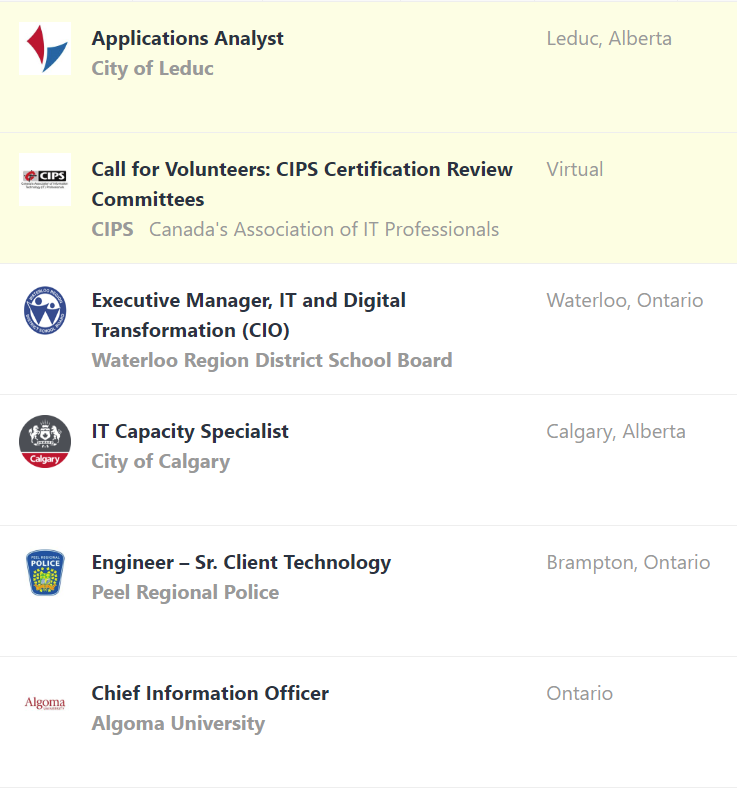Open the Applications Analyst job posting
Image resolution: width=737 pixels, height=795 pixels.
188,39
